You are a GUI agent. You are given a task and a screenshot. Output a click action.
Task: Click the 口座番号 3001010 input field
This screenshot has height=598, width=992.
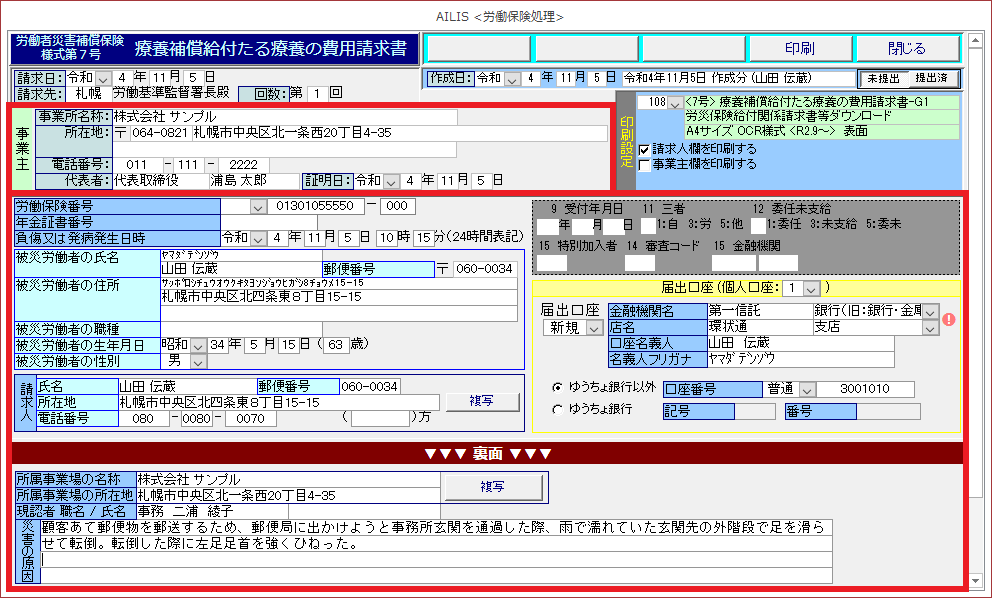[x=866, y=389]
